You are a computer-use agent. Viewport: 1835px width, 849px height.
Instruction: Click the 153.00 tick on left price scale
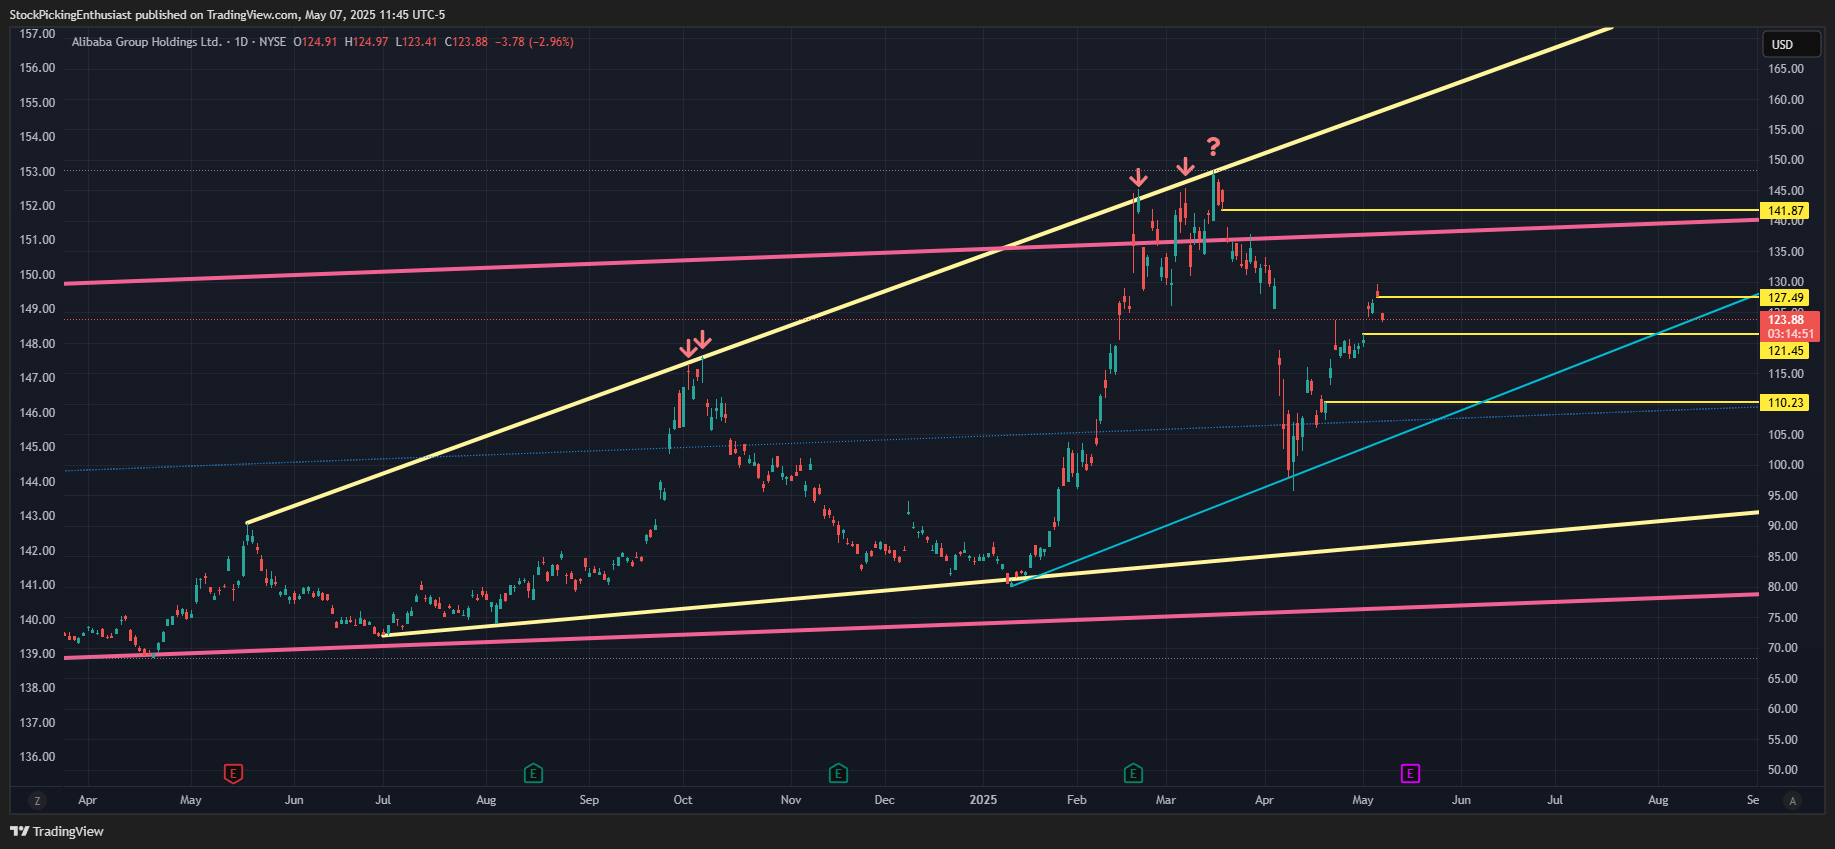click(x=38, y=172)
